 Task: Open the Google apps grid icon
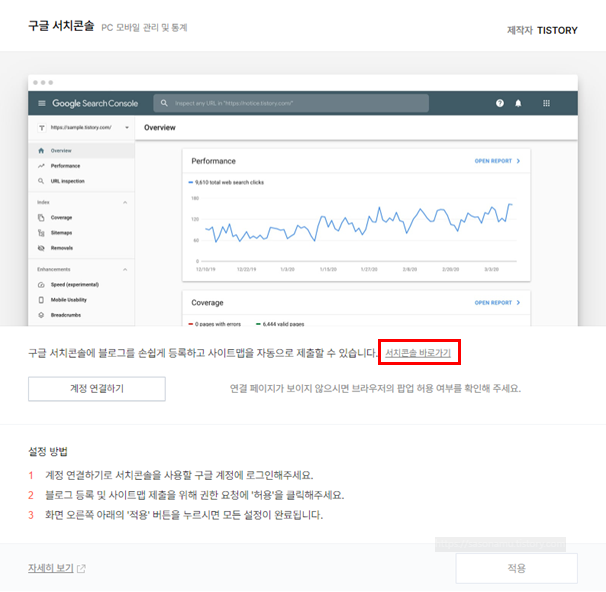[x=546, y=103]
